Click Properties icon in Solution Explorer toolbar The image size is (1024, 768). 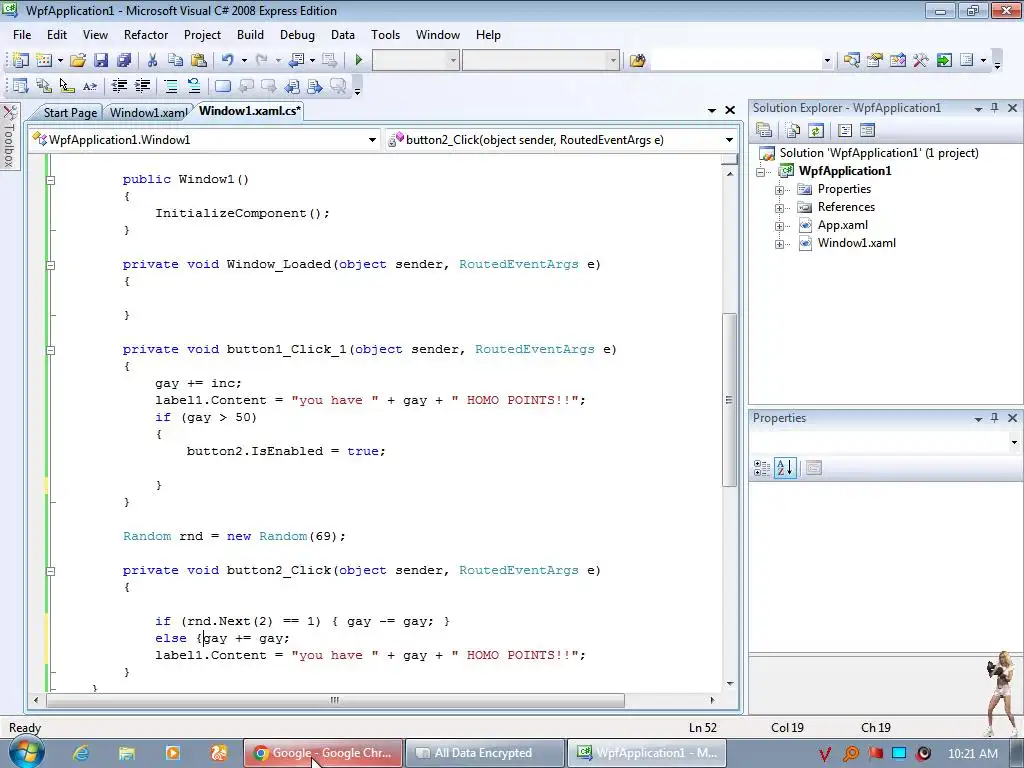click(764, 131)
